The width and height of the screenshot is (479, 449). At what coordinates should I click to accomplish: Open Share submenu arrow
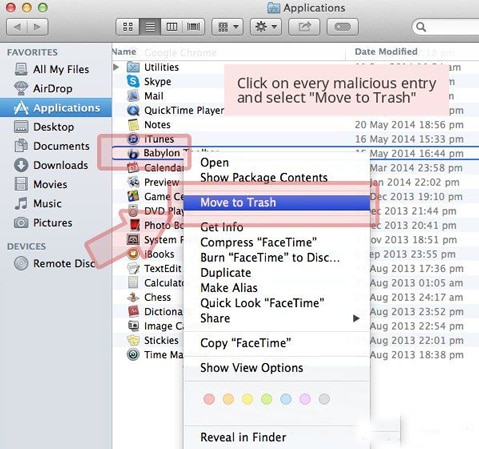(356, 318)
